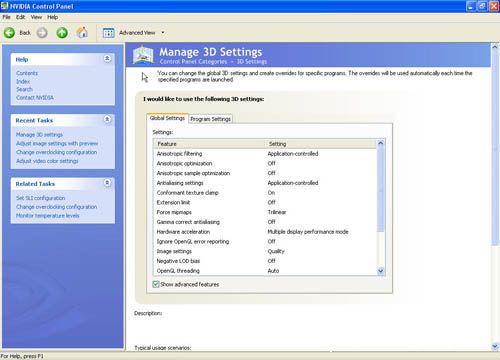
Task: Click the Back label in the toolbar
Action: [25, 33]
